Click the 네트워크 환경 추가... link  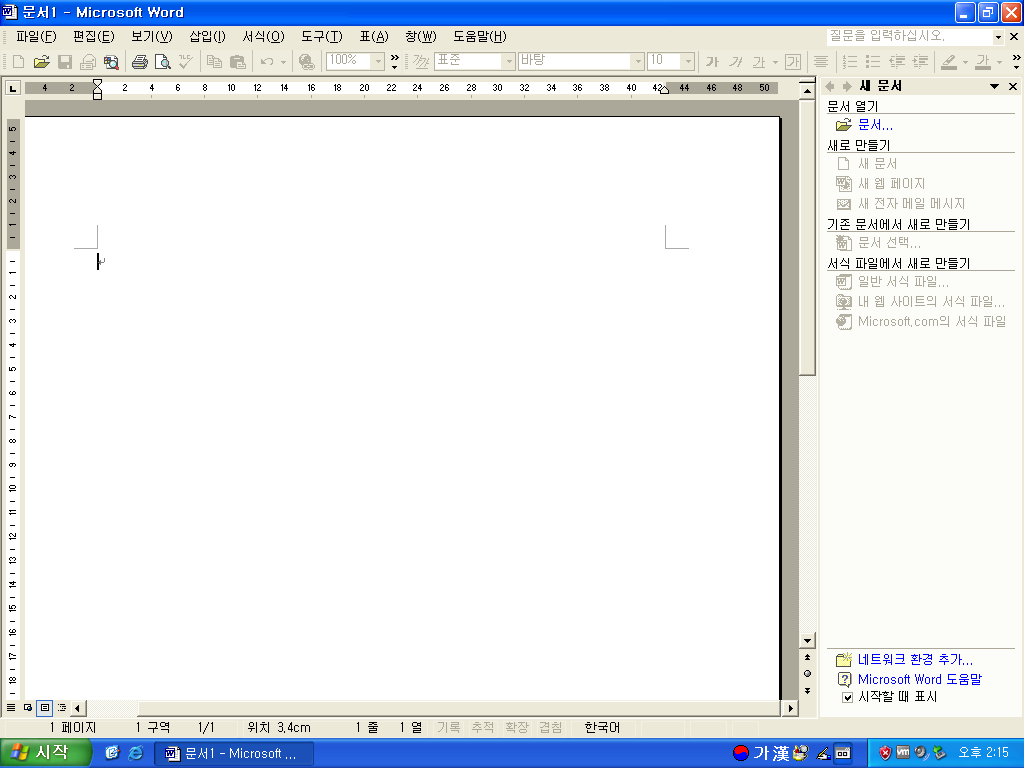[x=915, y=660]
